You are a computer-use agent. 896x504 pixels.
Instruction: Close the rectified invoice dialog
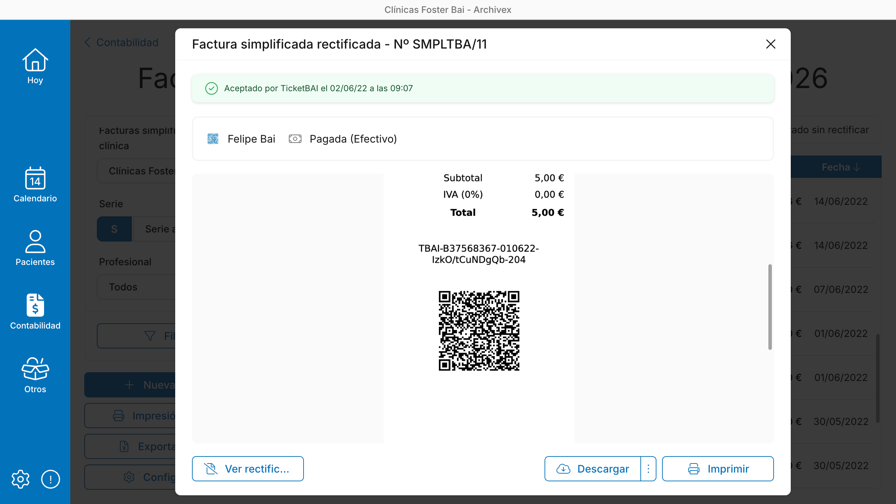[770, 44]
